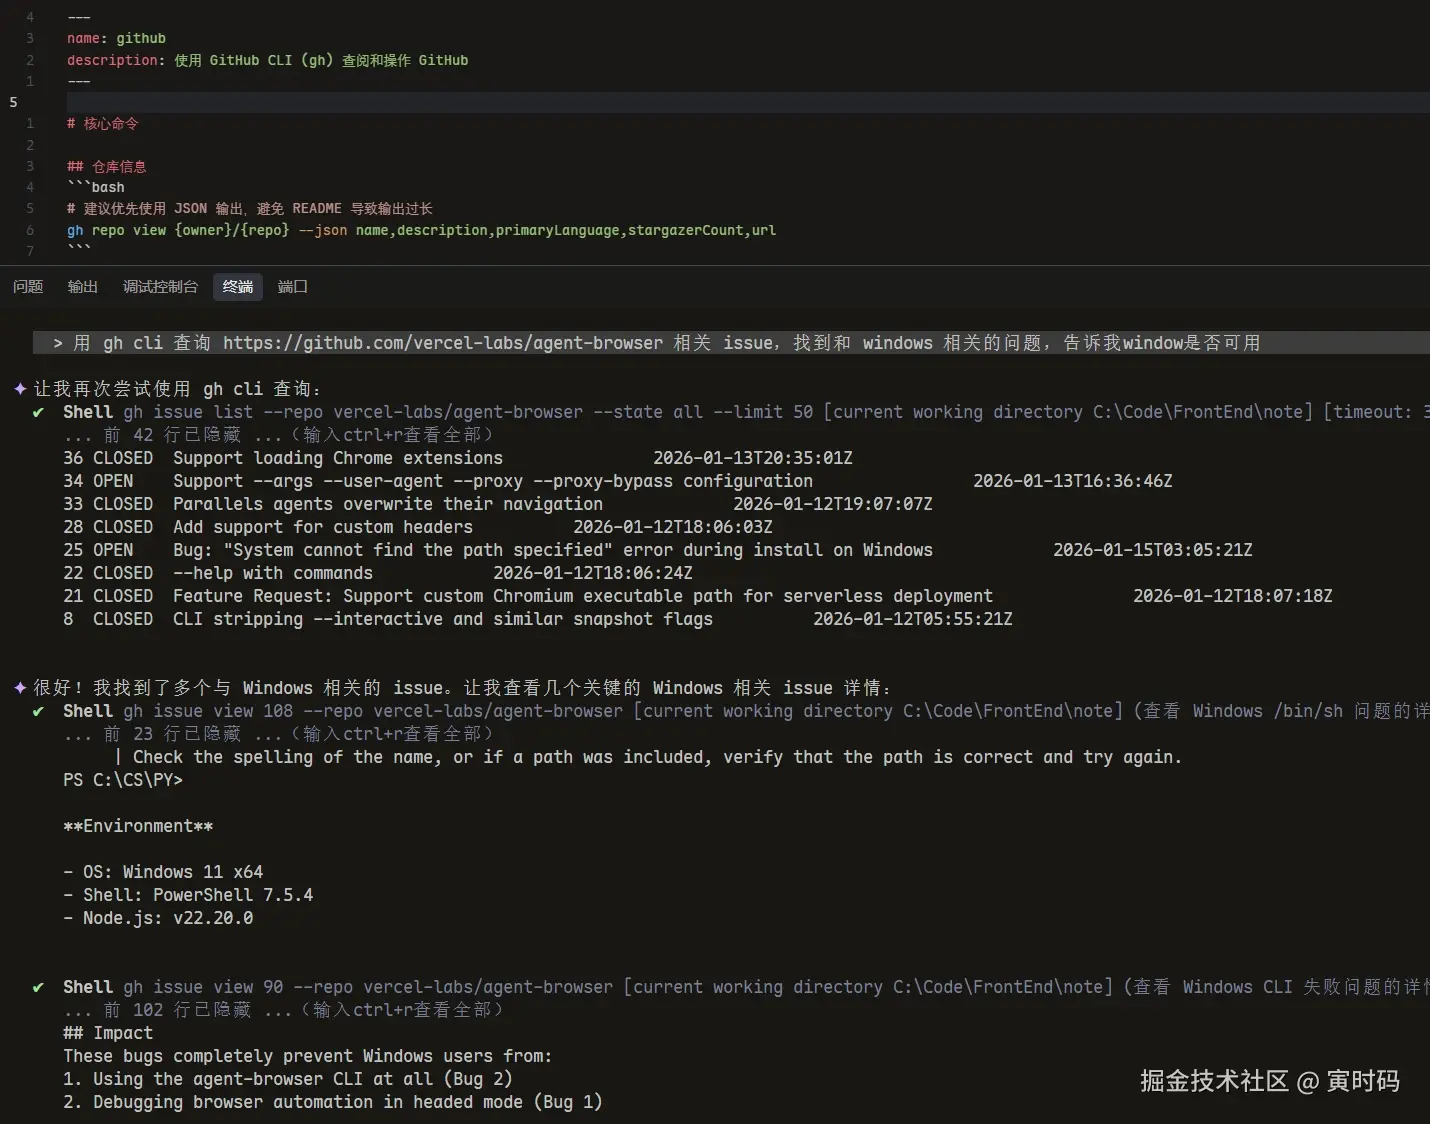Click the checkmark beside 'gh issue view 108'
This screenshot has width=1430, height=1124.
[38, 711]
